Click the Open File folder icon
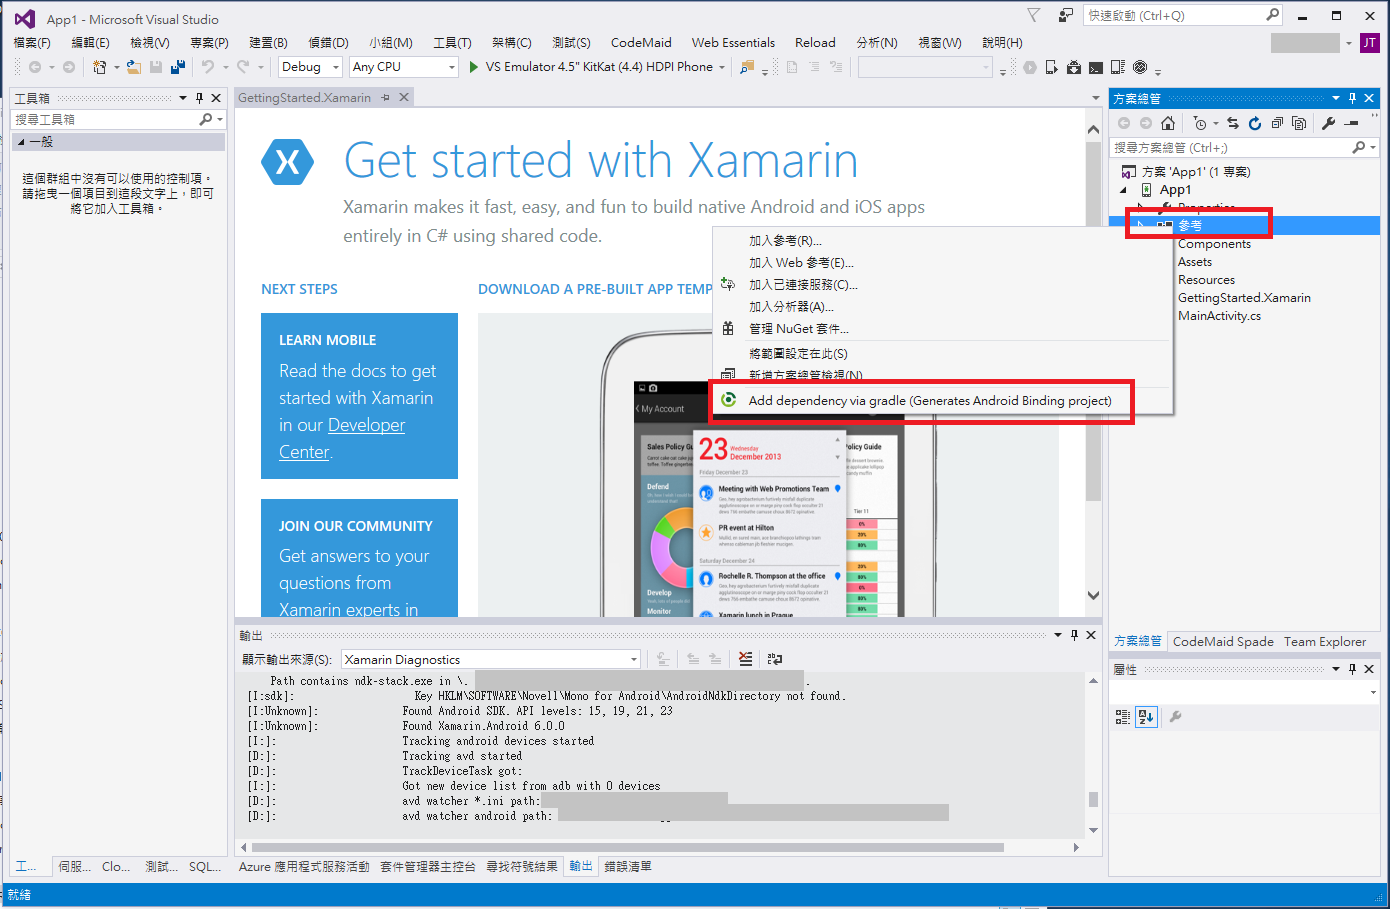The image size is (1390, 909). pos(133,67)
